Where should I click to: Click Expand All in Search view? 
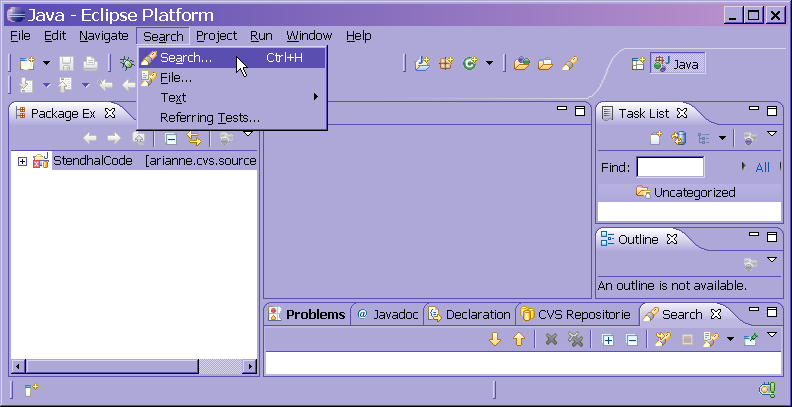(x=608, y=340)
